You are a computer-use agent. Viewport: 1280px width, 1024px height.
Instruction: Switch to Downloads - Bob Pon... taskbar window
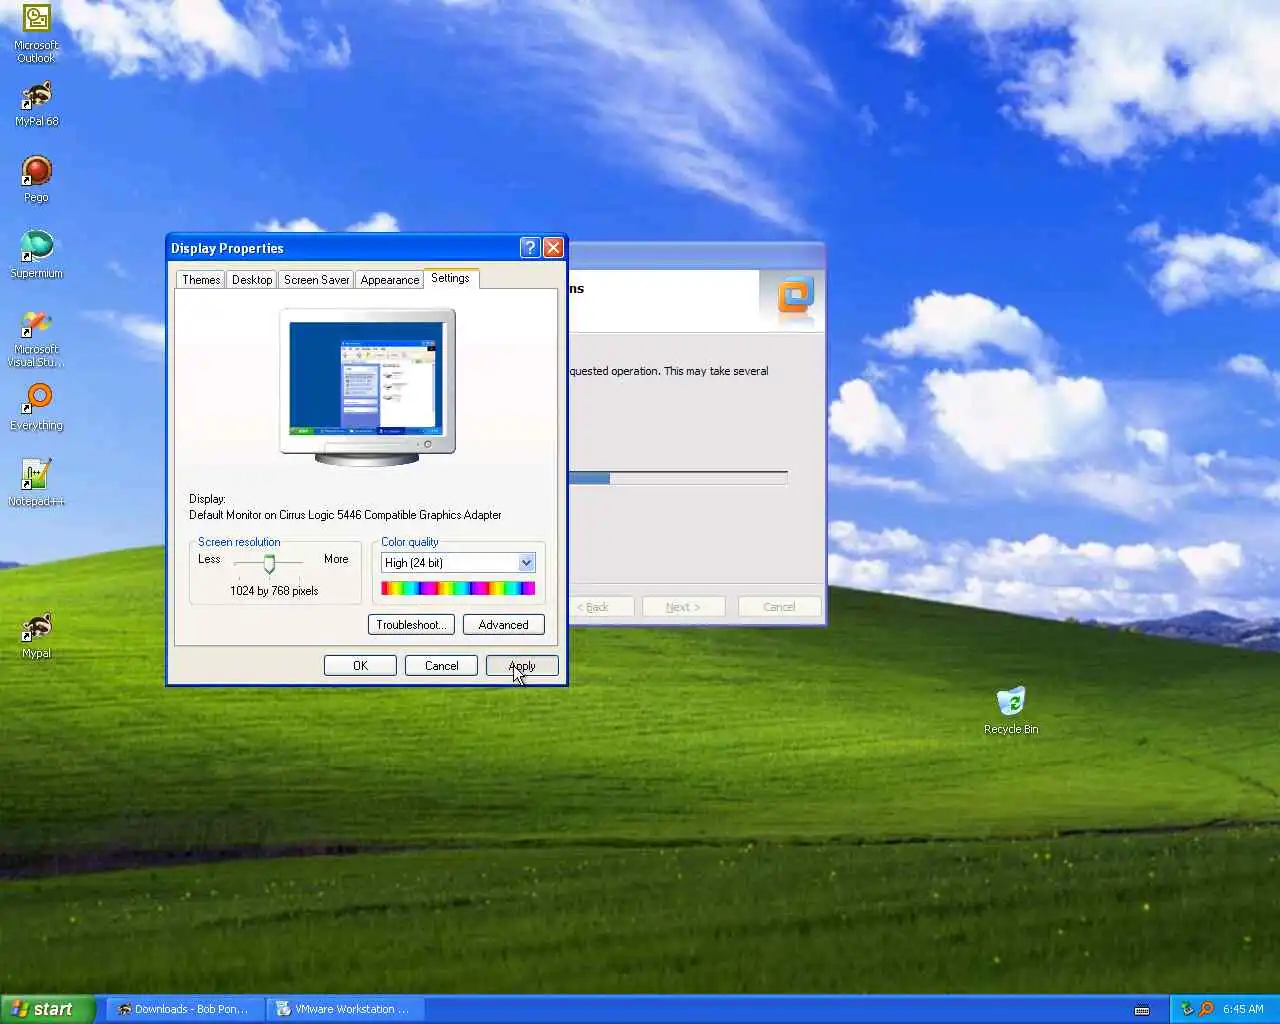[185, 1009]
